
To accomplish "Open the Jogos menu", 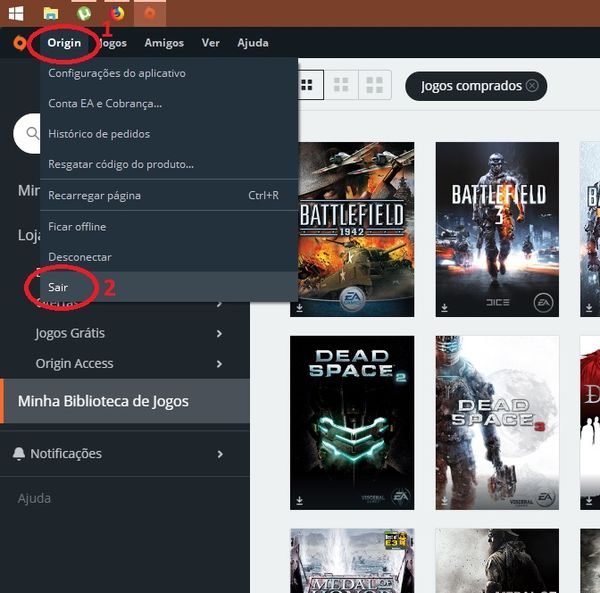I will (112, 43).
